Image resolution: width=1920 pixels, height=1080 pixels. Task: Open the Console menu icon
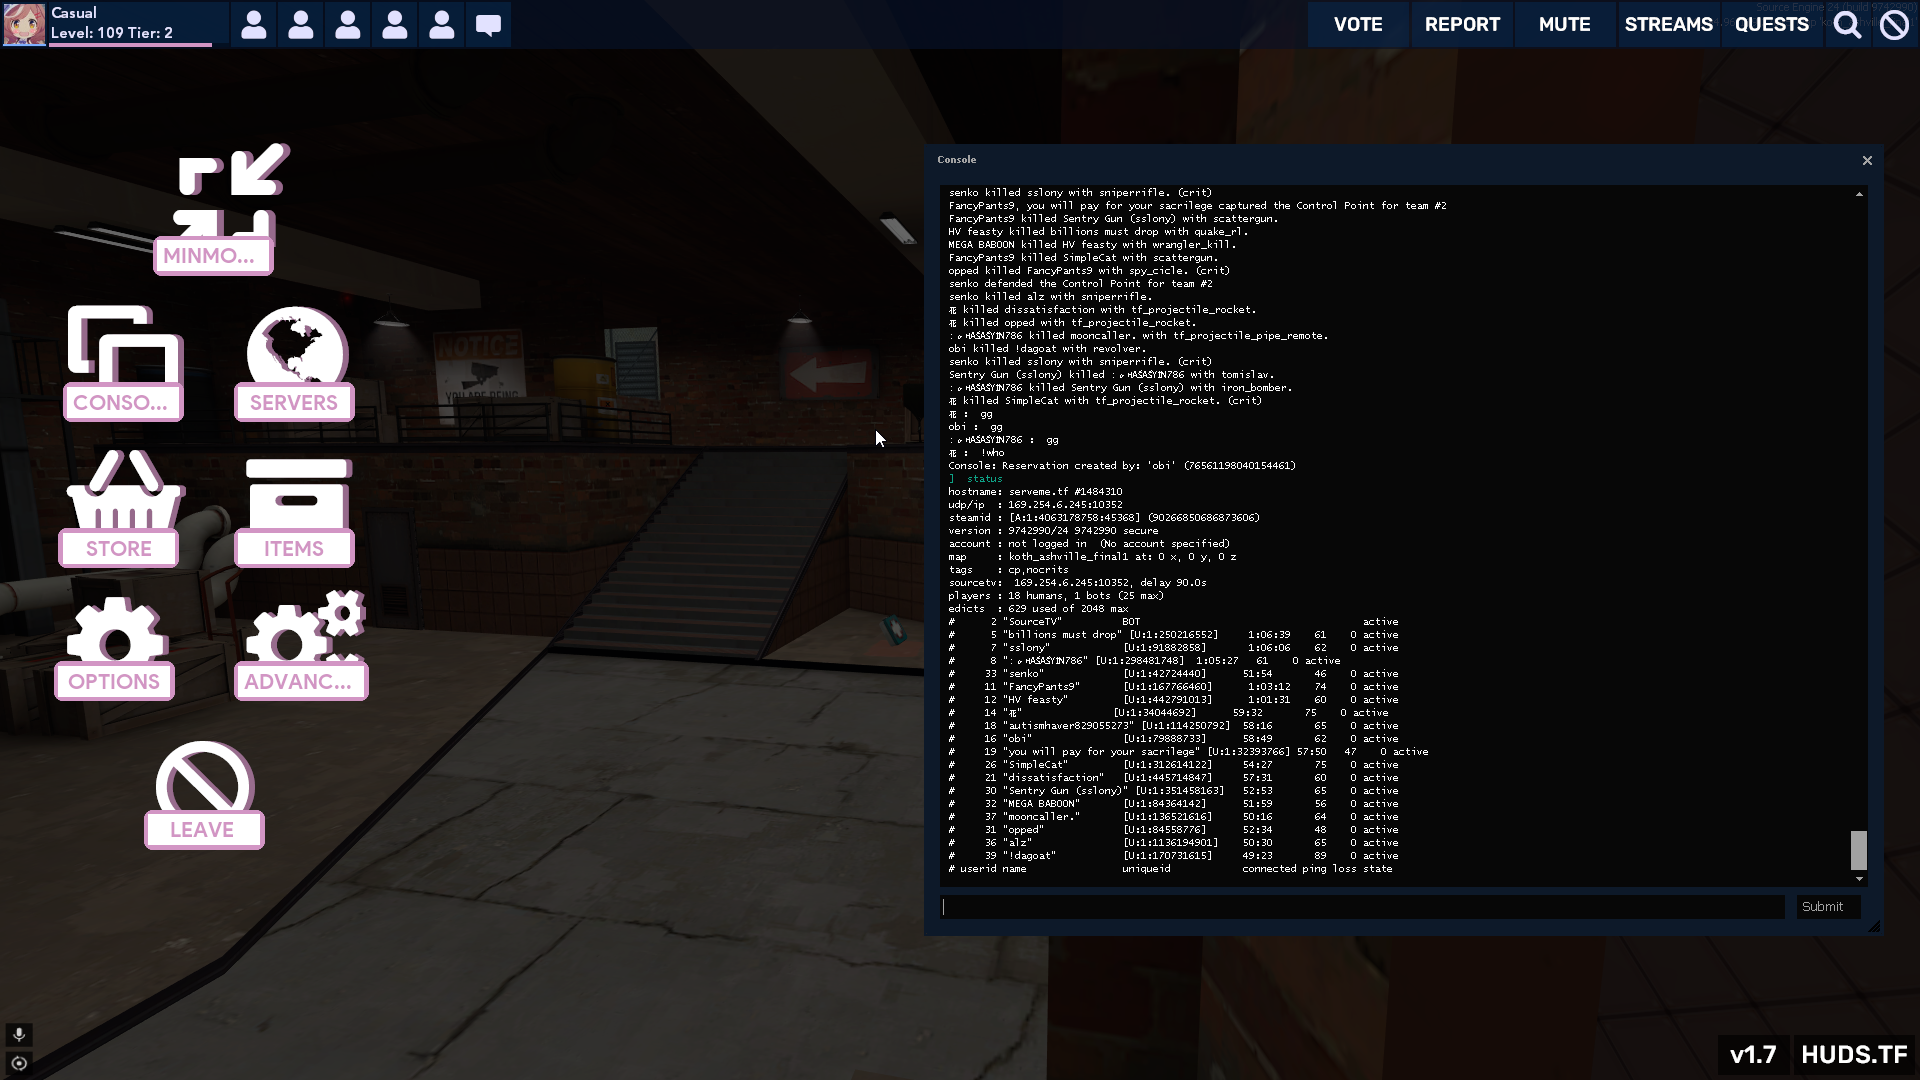124,345
